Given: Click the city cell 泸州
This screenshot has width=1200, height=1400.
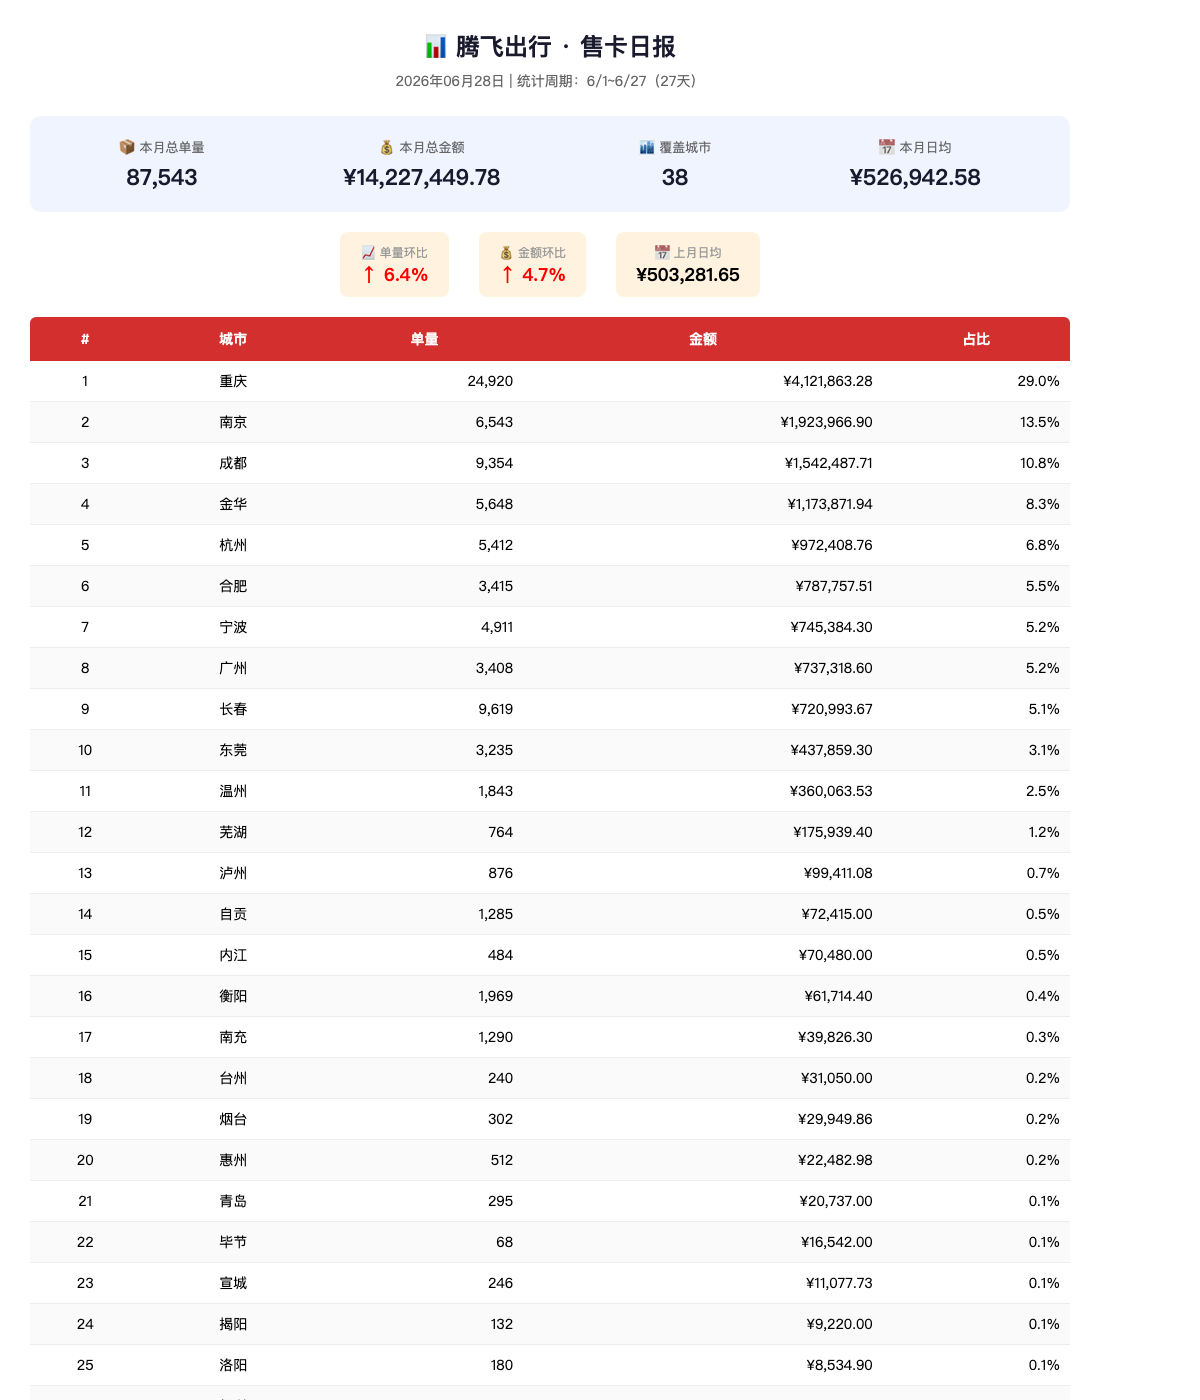Looking at the screenshot, I should [x=233, y=873].
